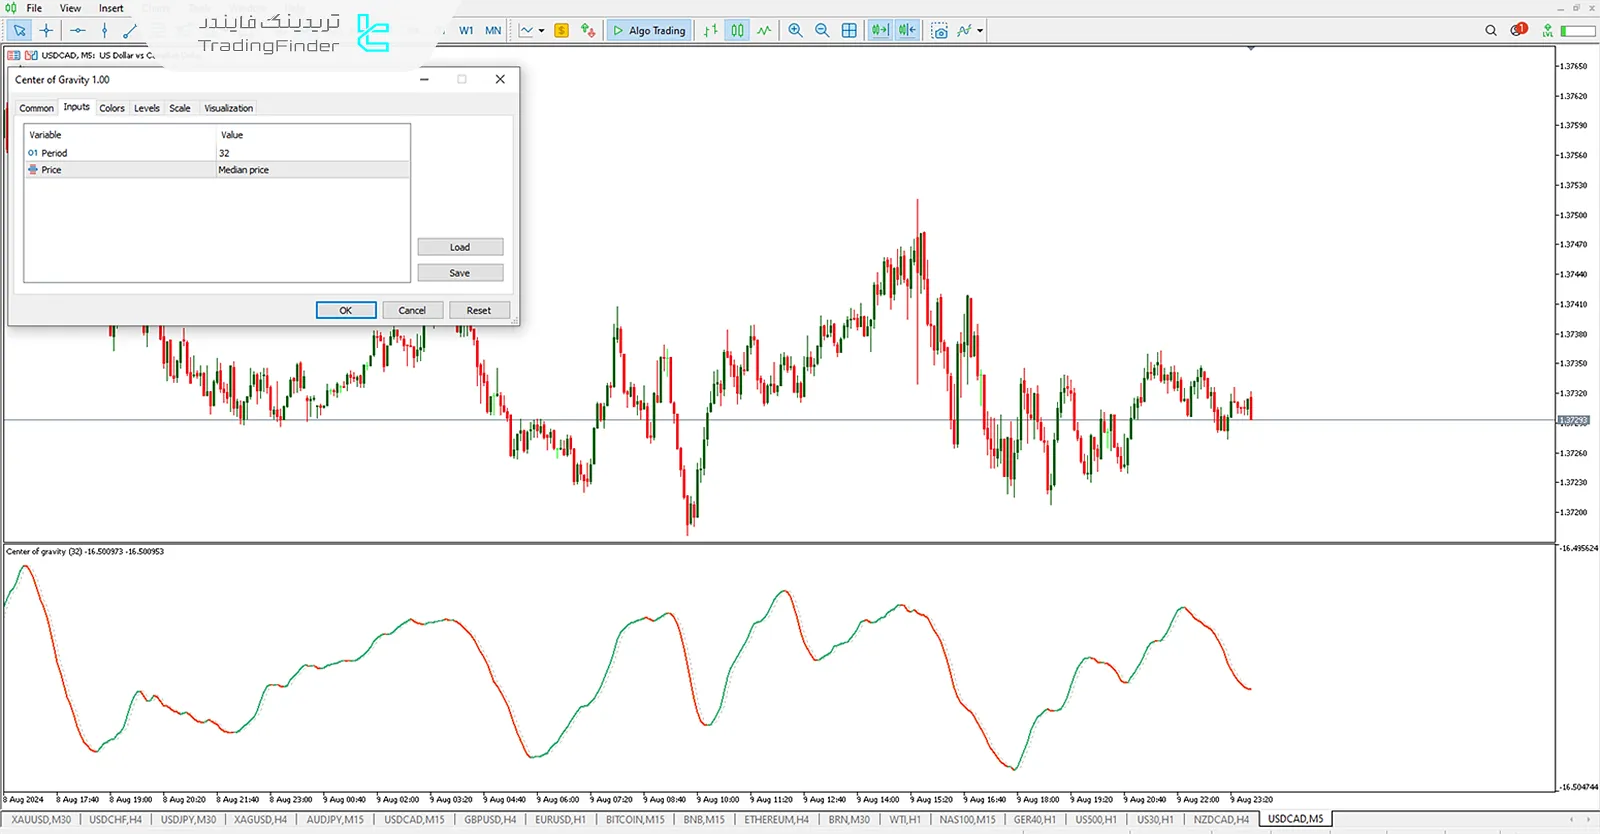Click the Reset button
1600x834 pixels.
[478, 310]
